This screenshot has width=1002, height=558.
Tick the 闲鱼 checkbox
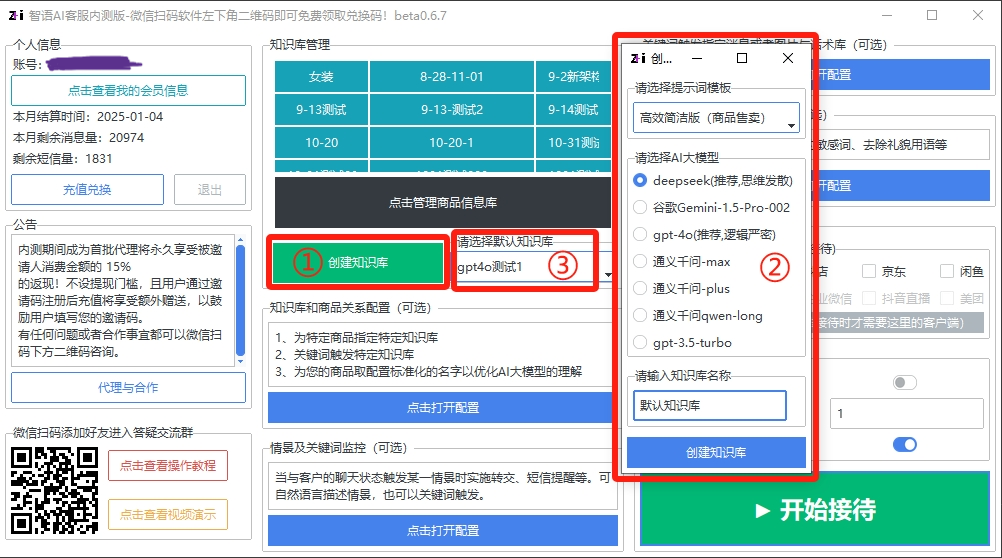click(x=946, y=271)
